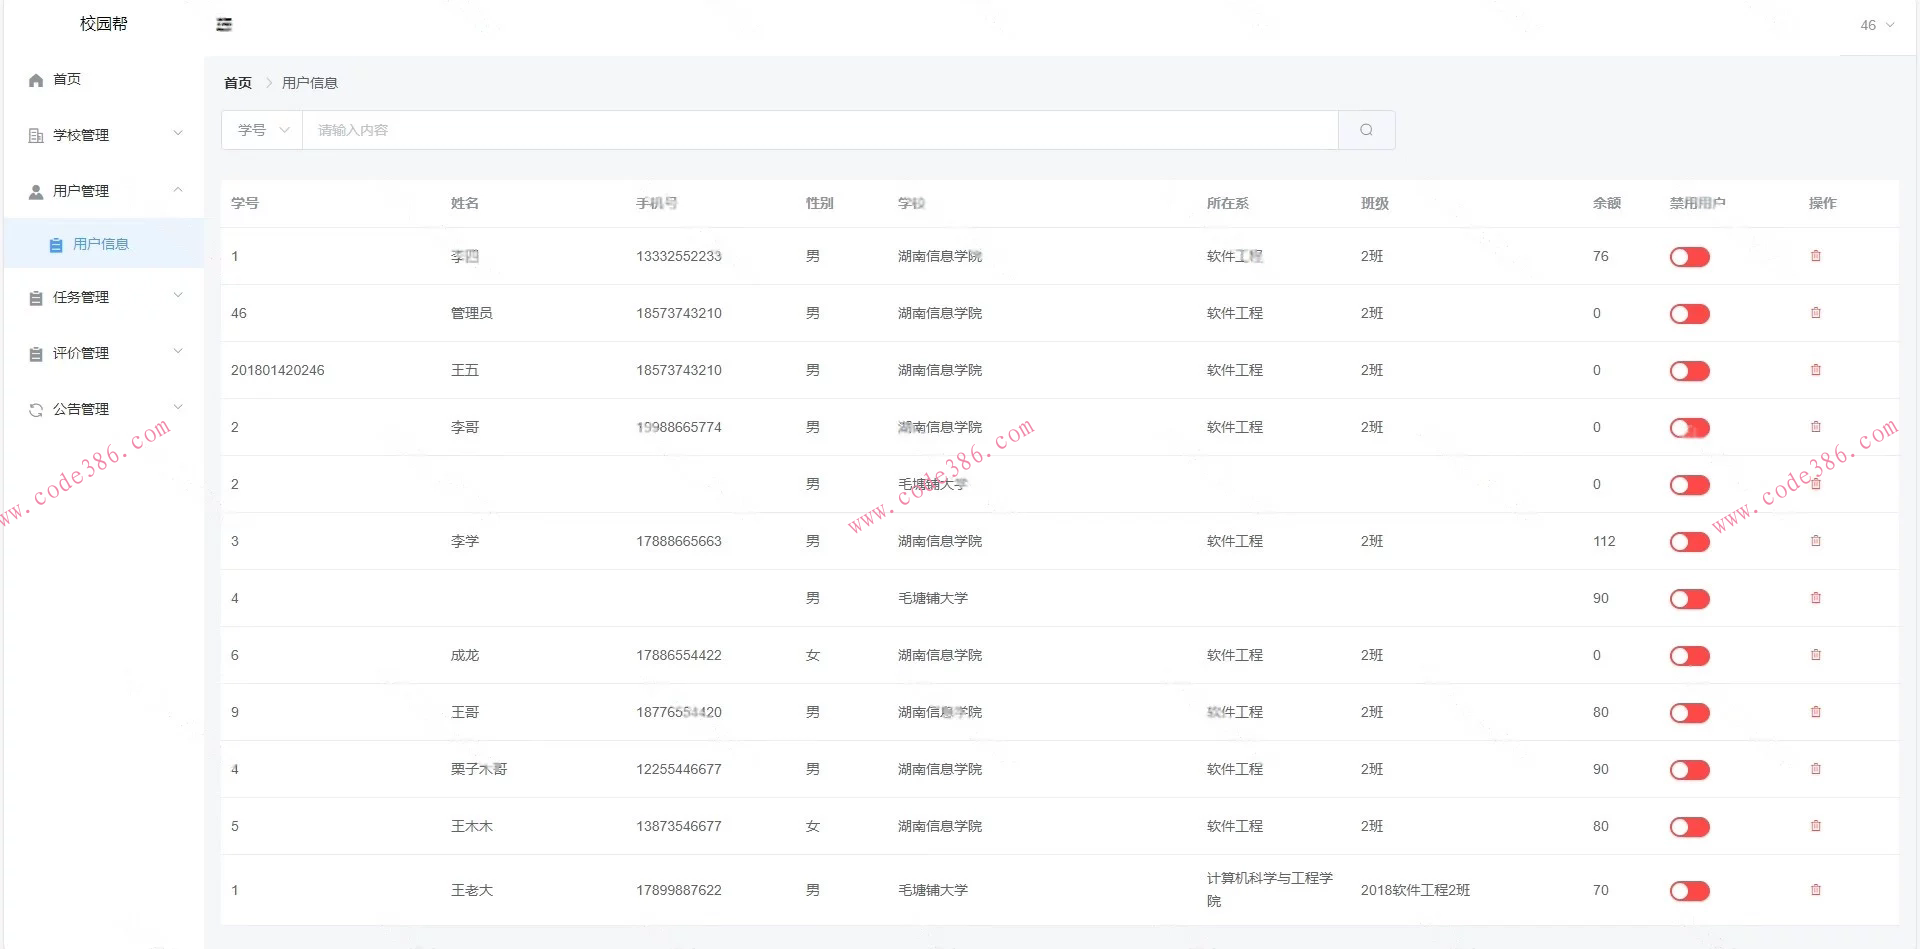Screen dimensions: 1920x949
Task: Toggle the disable switch for 李学
Action: pyautogui.click(x=1689, y=542)
